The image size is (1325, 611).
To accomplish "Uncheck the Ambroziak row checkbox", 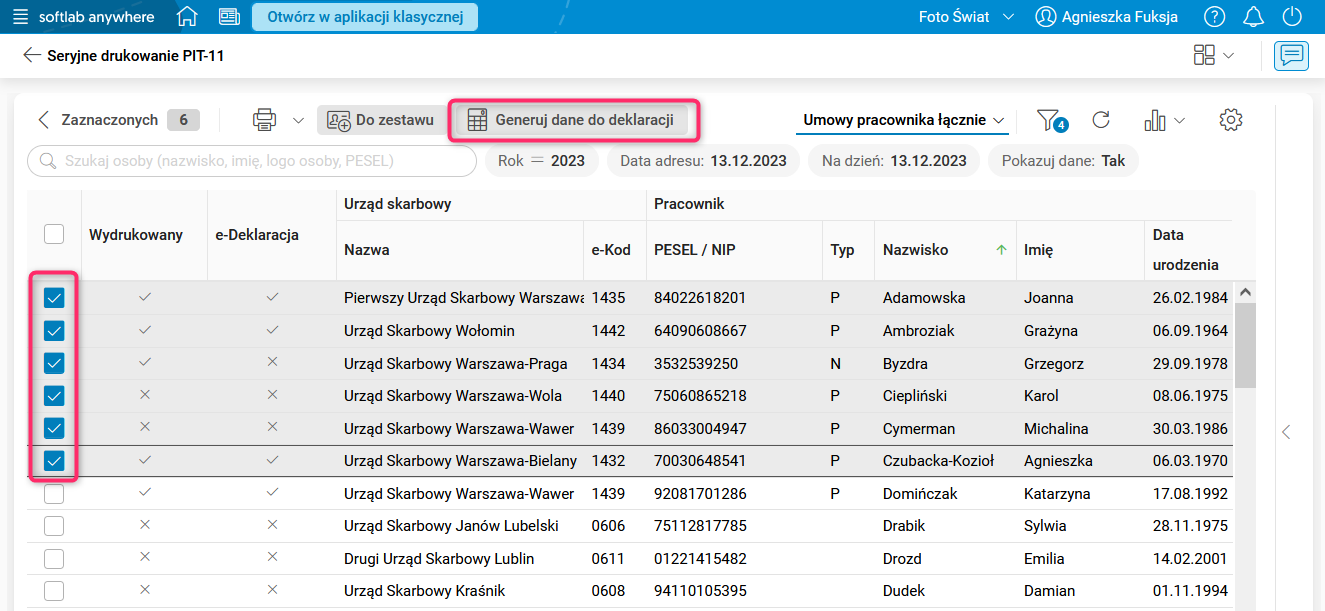I will [54, 331].
